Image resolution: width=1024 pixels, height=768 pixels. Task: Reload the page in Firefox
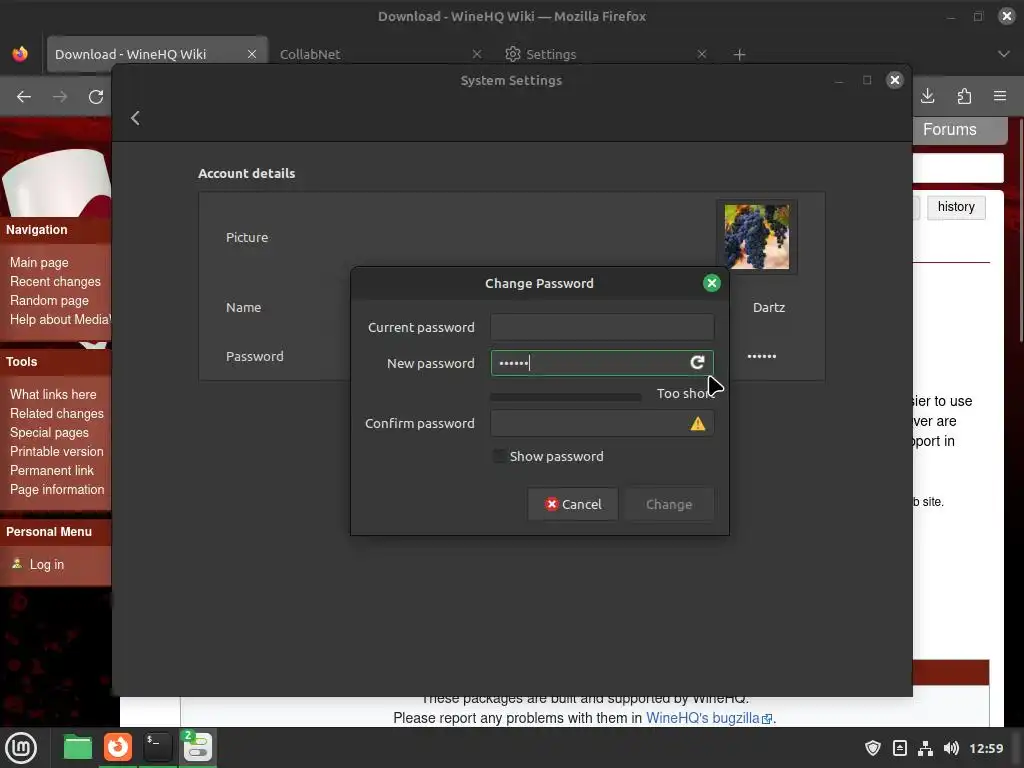point(96,97)
